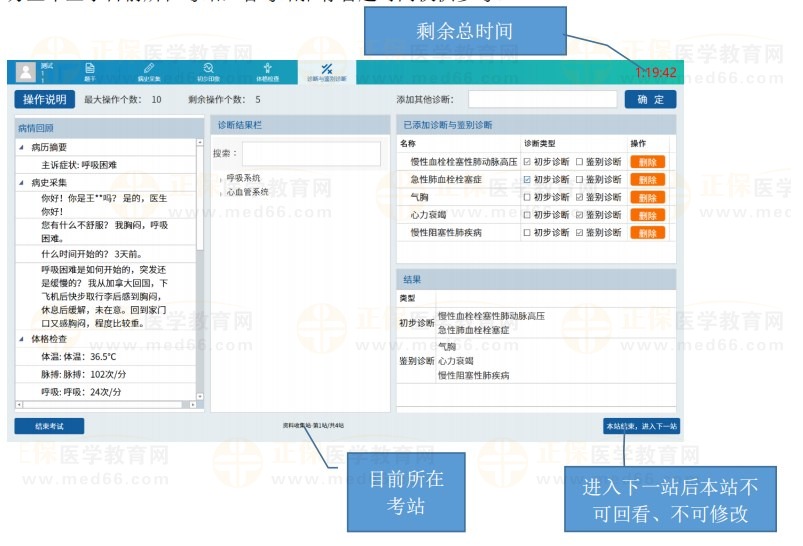Image resolution: width=803 pixels, height=546 pixels.
Task: Click the station indicator 第1站/共4站
Action: coord(313,425)
